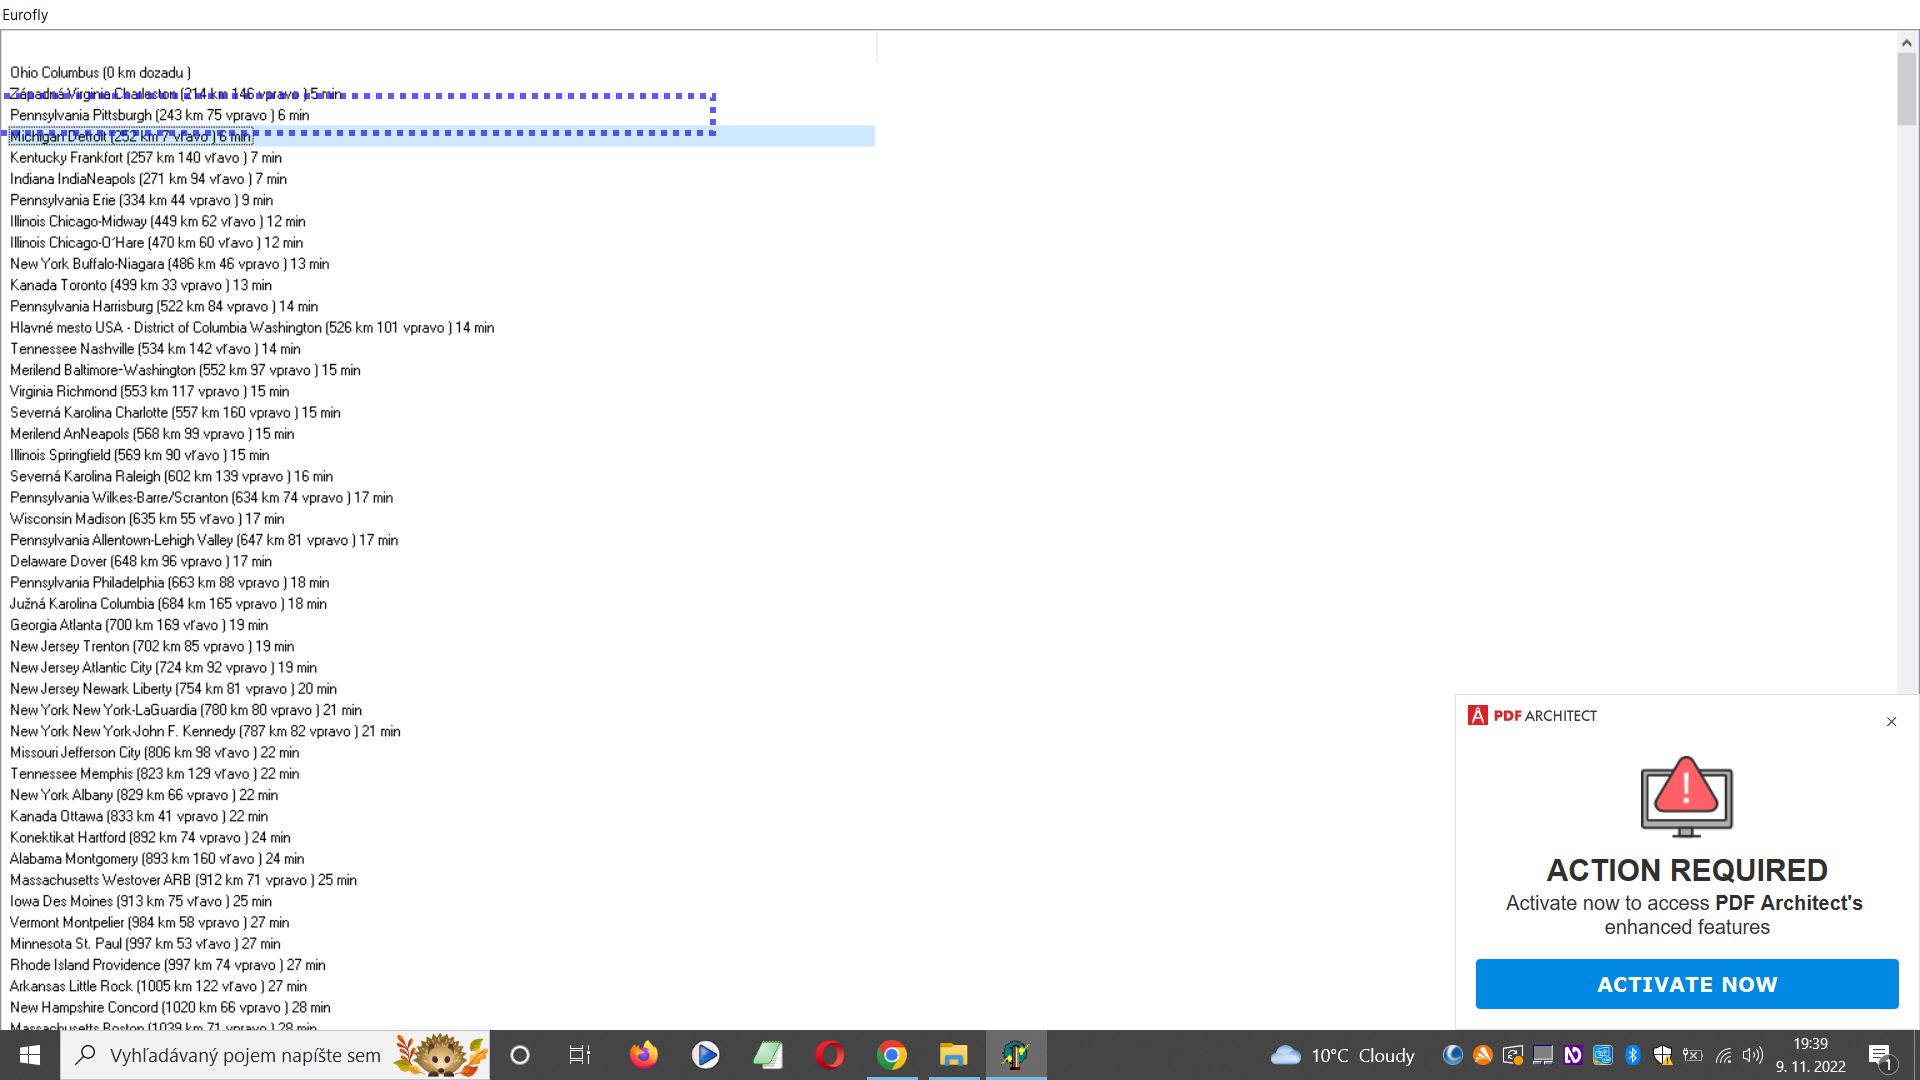The height and width of the screenshot is (1080, 1920).
Task: Launch Opera browser from taskbar
Action: point(829,1055)
